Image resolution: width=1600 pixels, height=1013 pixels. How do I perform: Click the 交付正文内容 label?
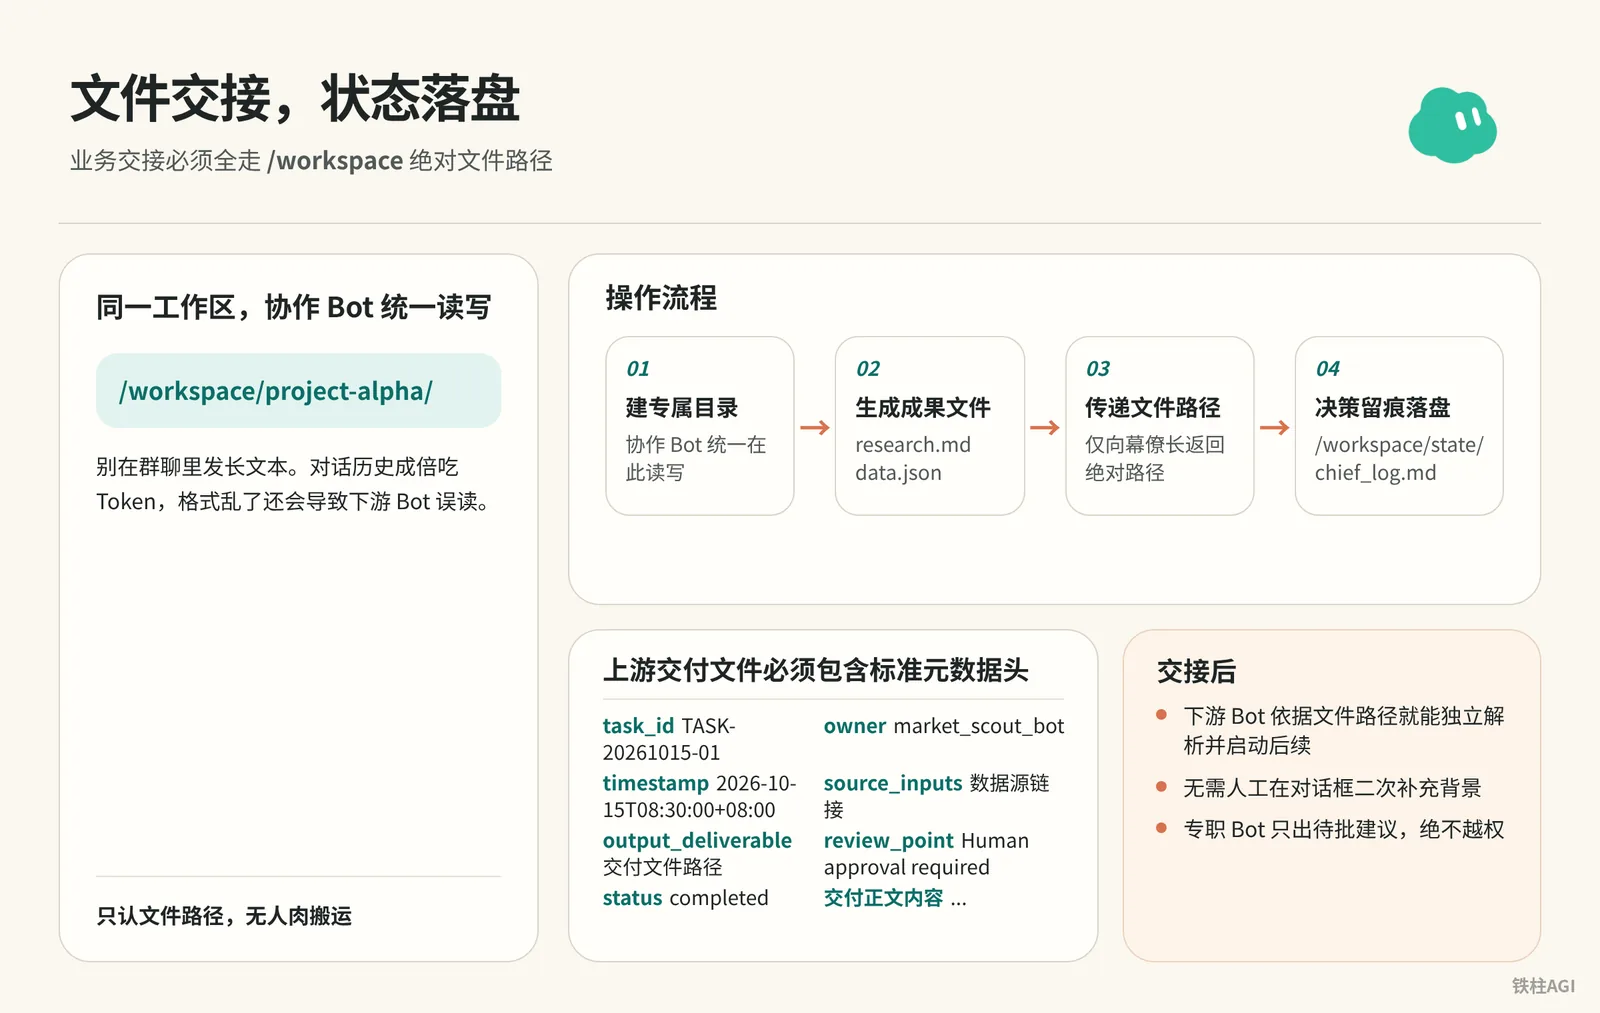pyautogui.click(x=883, y=897)
